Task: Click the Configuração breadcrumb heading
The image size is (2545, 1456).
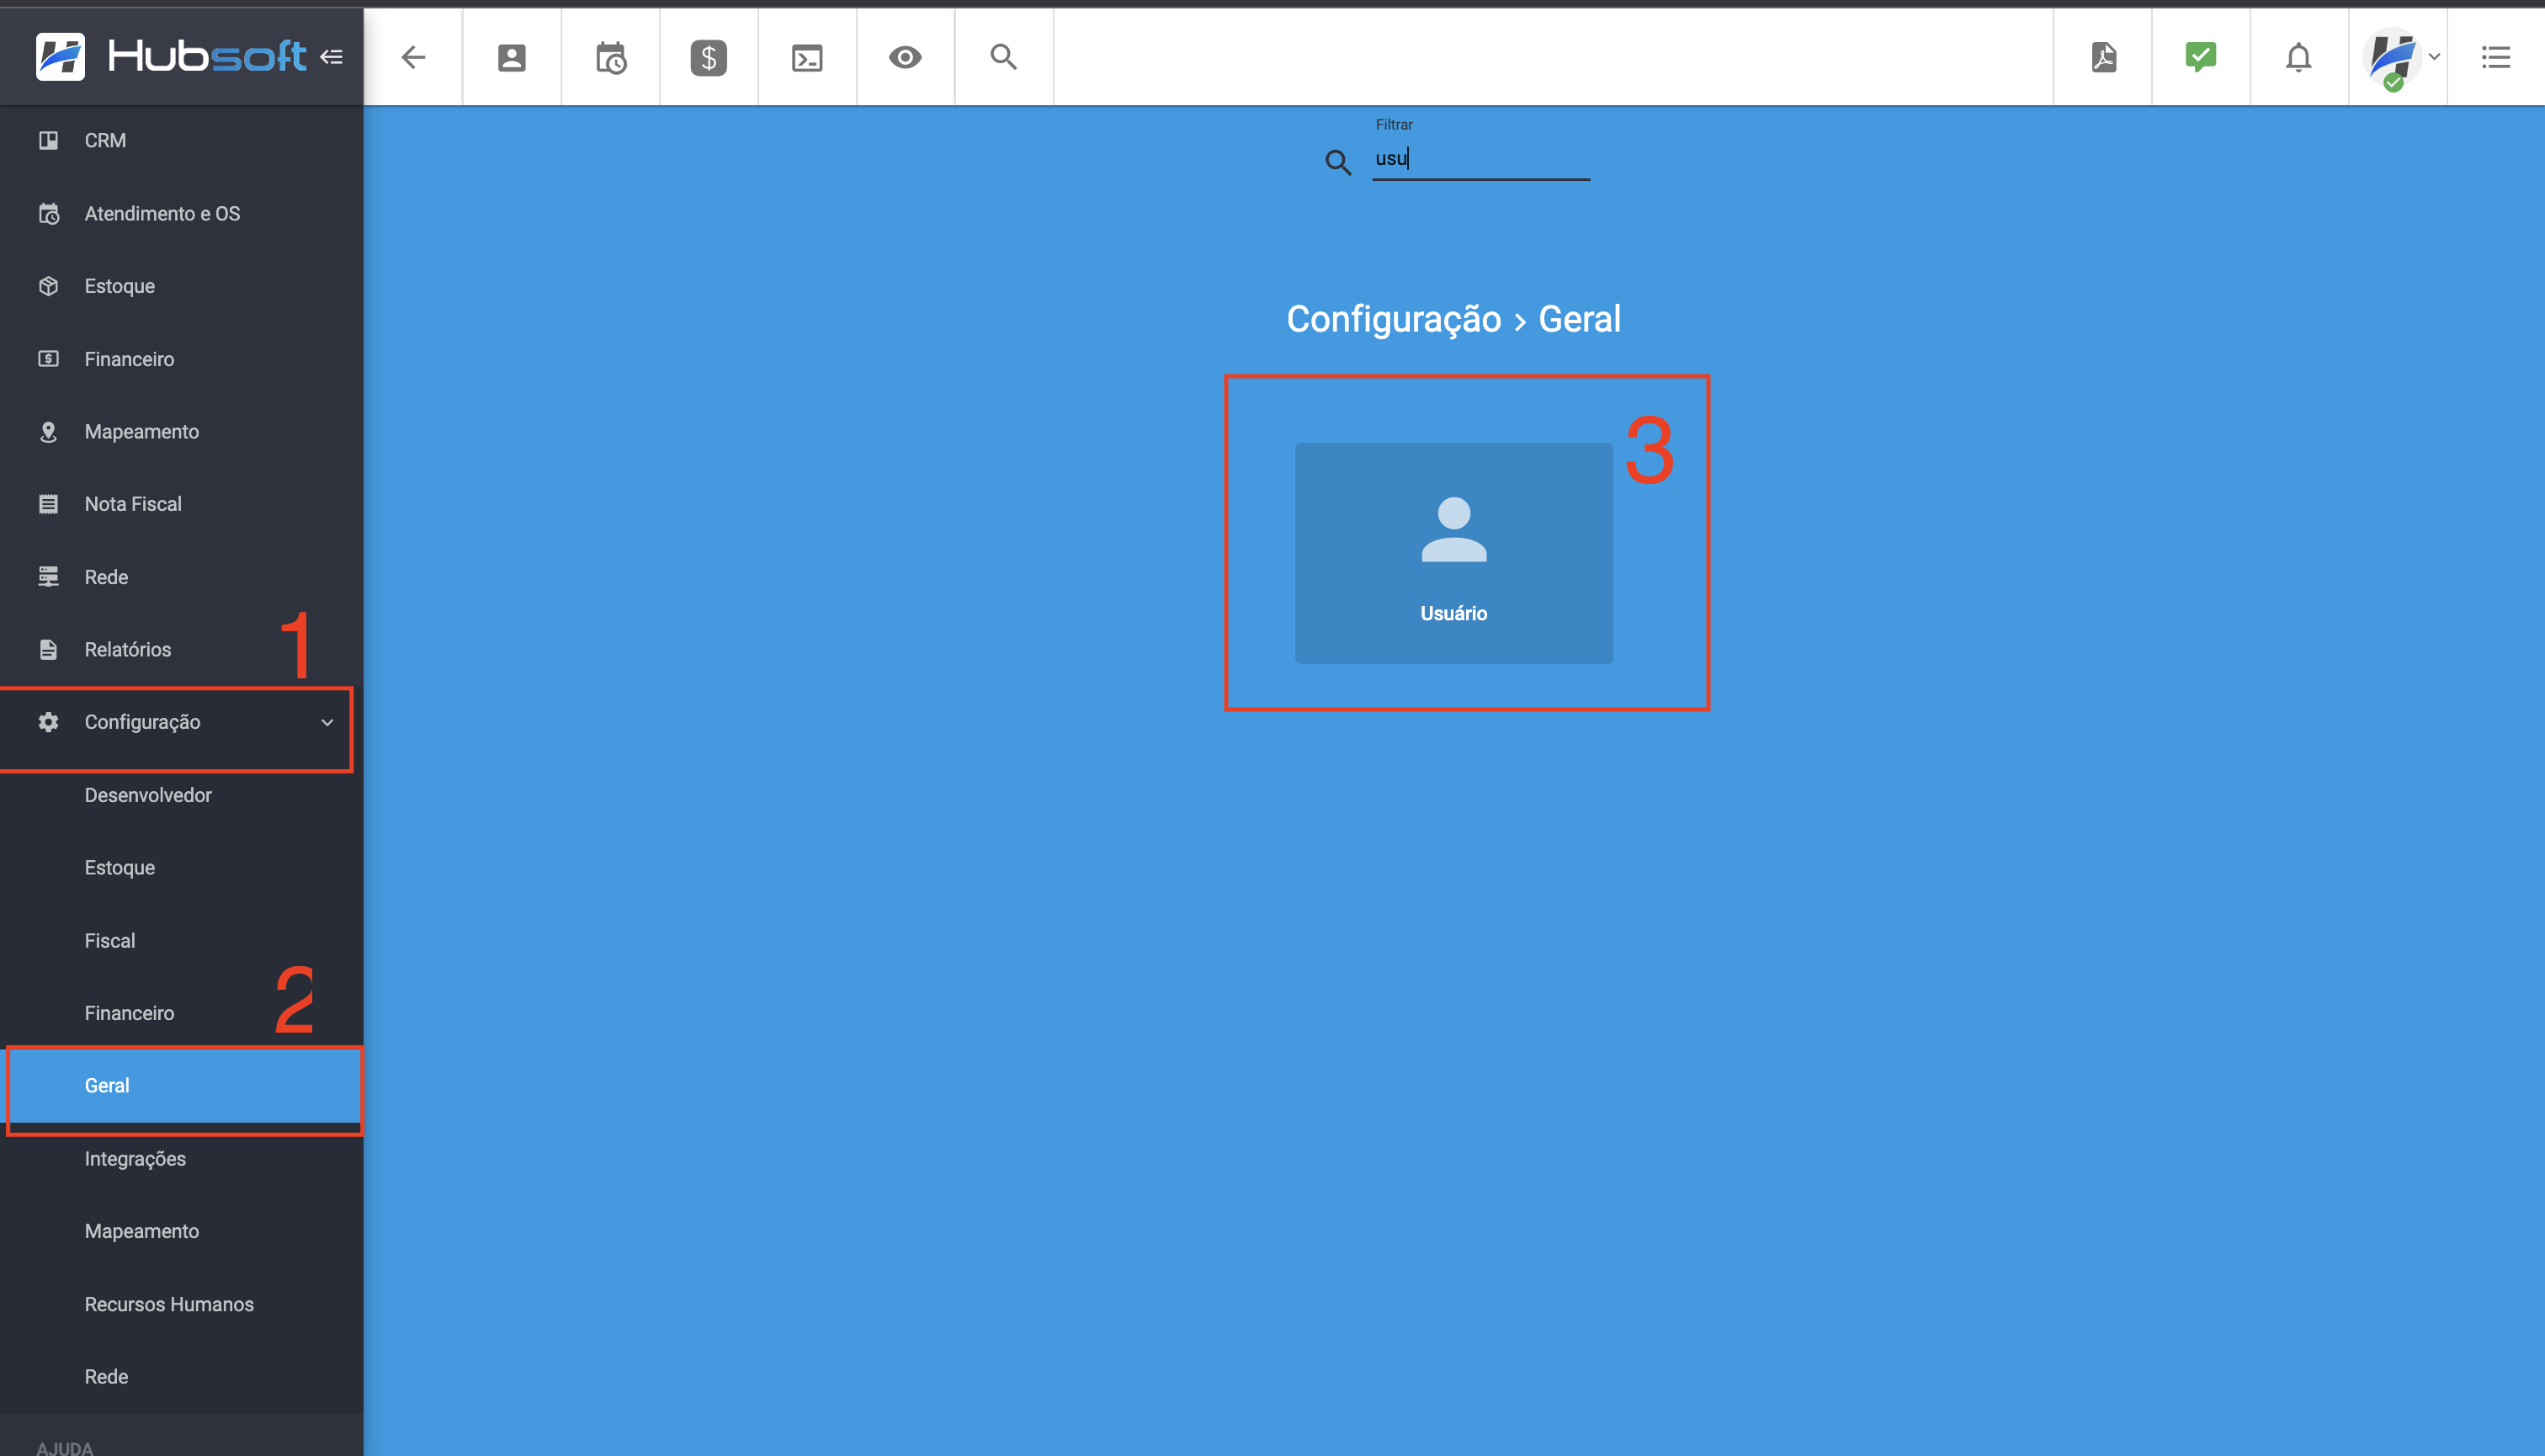Action: (x=1393, y=319)
